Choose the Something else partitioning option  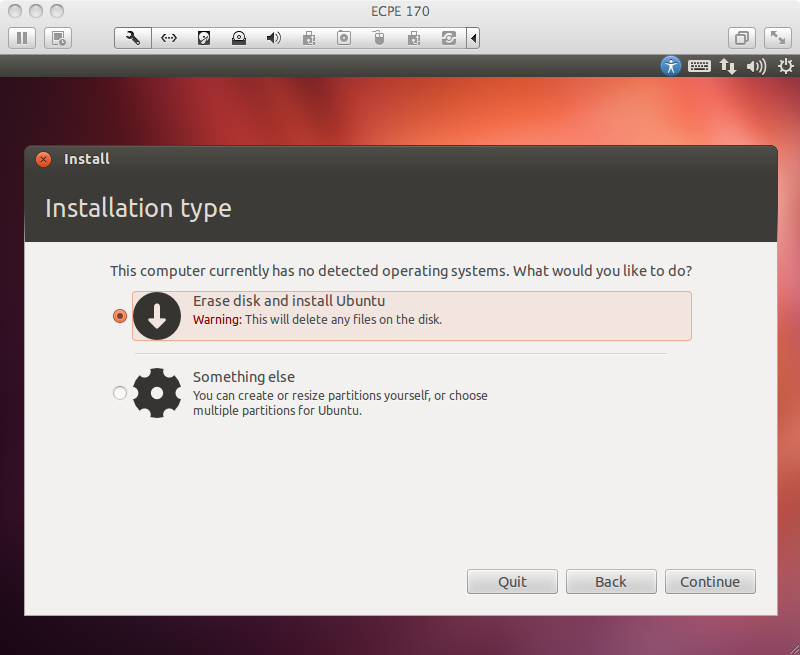(x=120, y=393)
